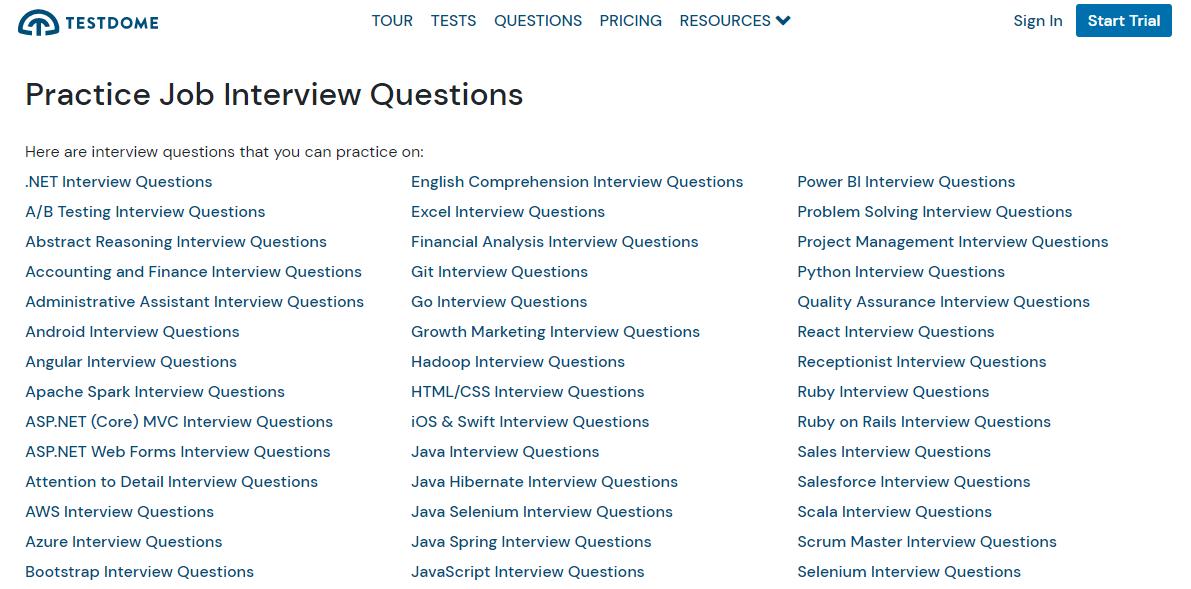The width and height of the screenshot is (1191, 589).
Task: Open Ruby on Rails Interview Questions
Action: tap(924, 422)
